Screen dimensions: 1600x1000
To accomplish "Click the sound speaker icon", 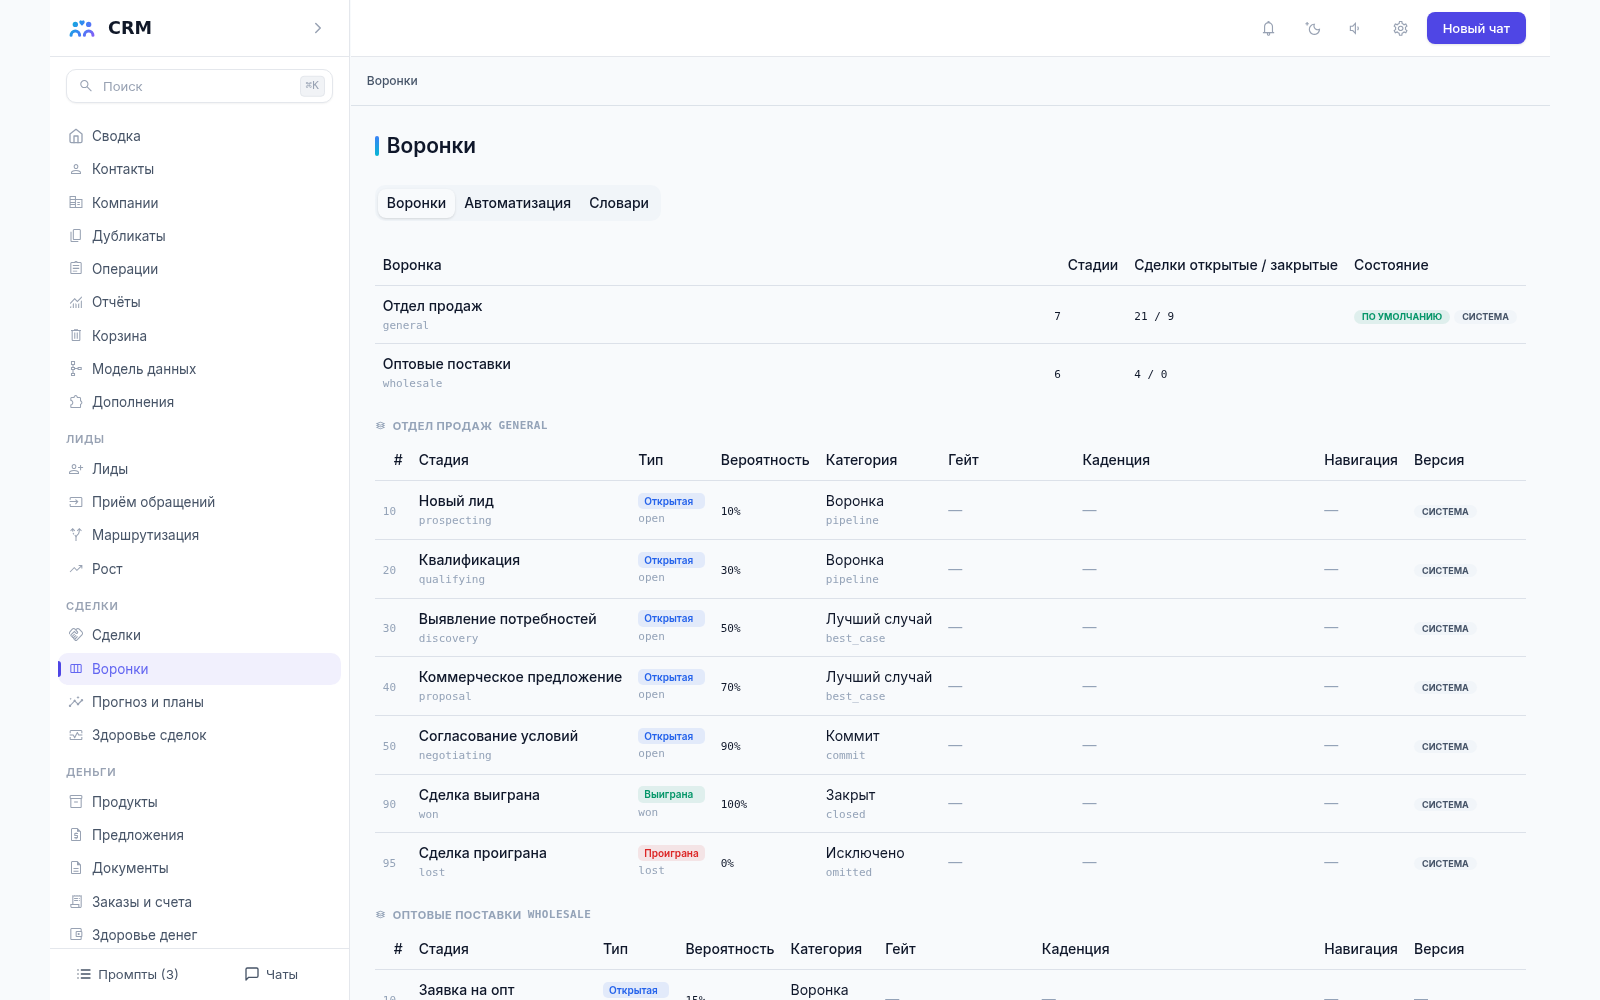I will pyautogui.click(x=1355, y=28).
